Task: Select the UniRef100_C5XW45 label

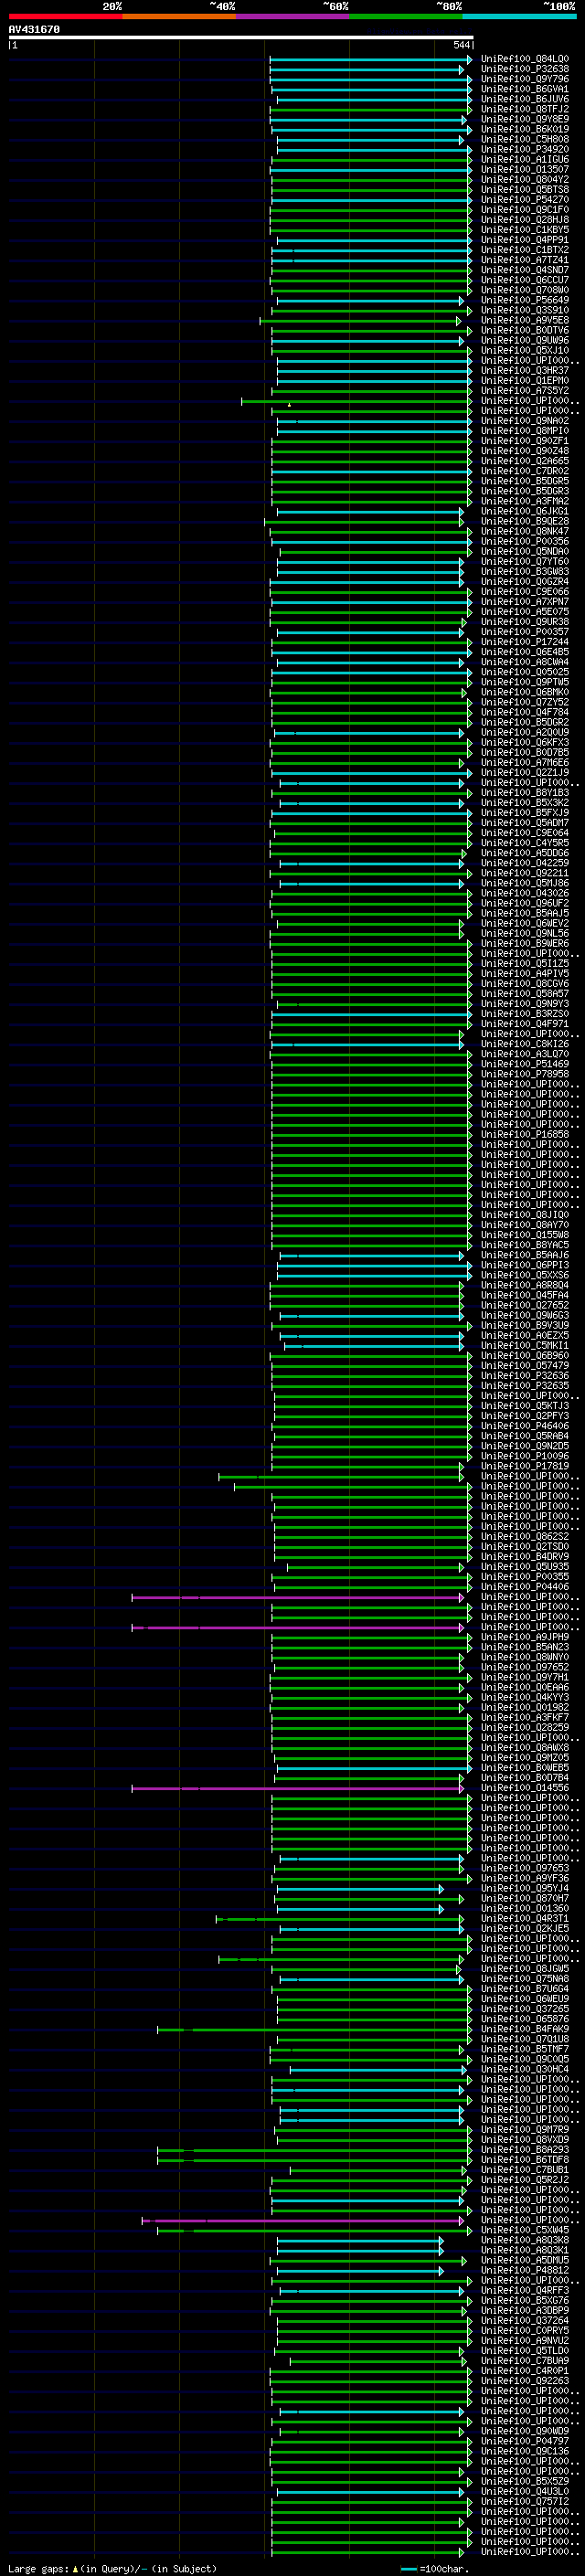Action: click(x=524, y=2230)
